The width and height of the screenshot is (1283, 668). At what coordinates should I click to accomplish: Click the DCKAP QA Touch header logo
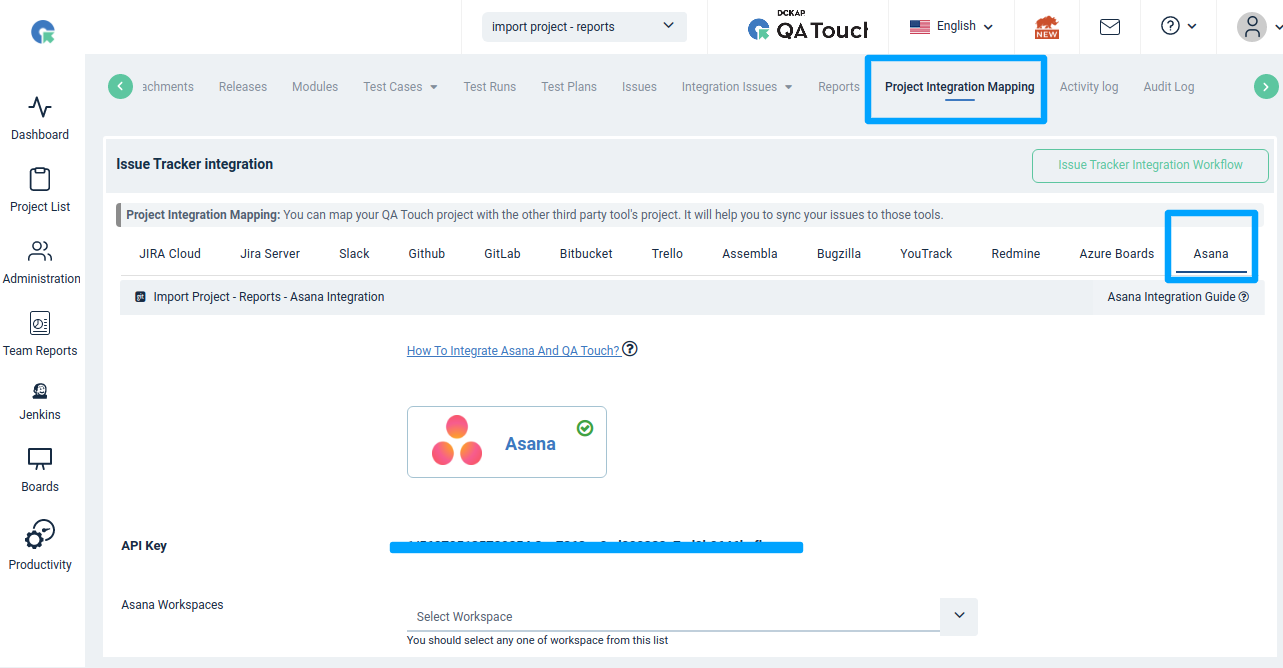point(808,27)
